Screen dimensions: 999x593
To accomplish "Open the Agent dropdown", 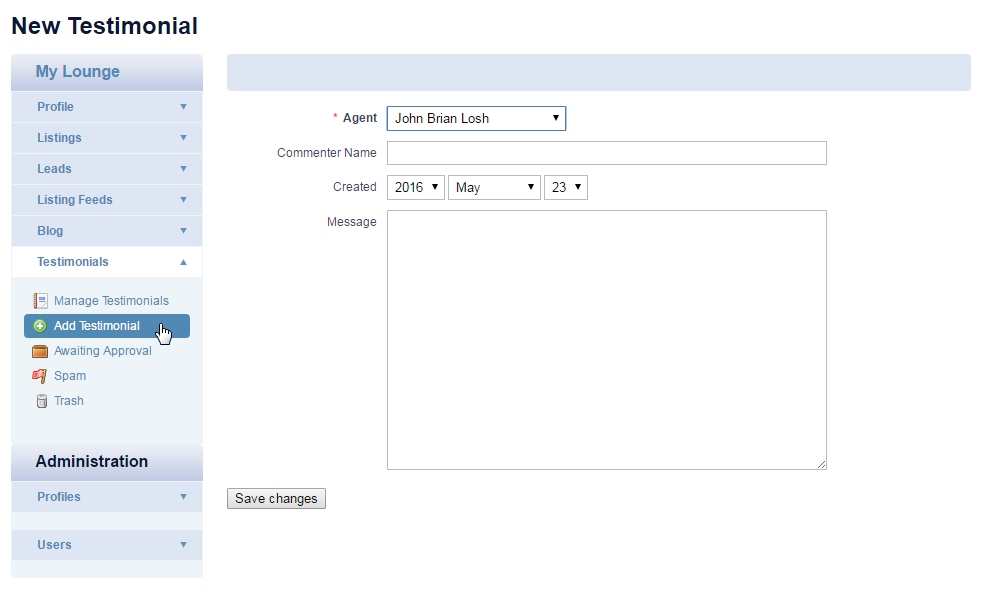I will click(x=476, y=118).
